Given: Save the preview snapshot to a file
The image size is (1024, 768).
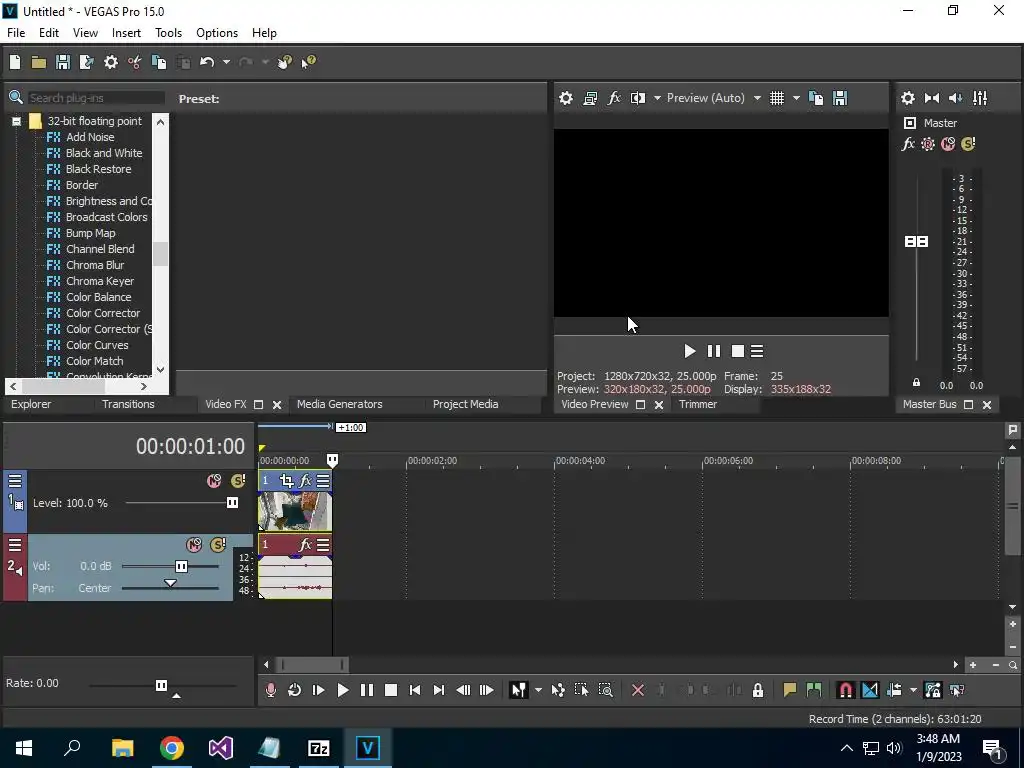Looking at the screenshot, I should [840, 98].
